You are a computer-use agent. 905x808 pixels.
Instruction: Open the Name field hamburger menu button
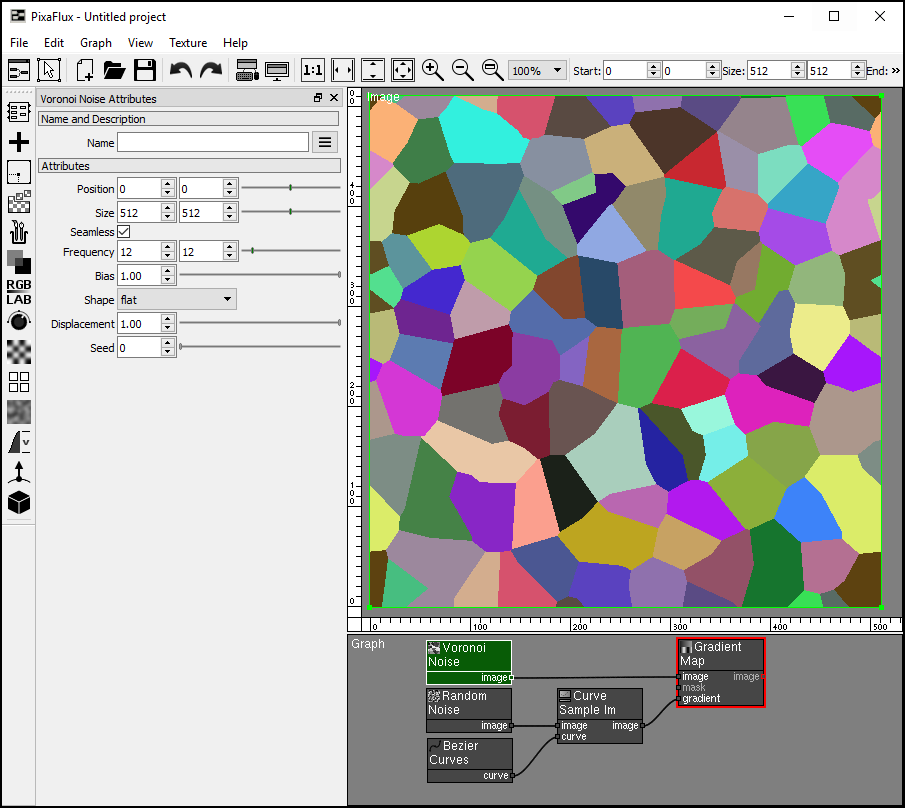(x=324, y=142)
